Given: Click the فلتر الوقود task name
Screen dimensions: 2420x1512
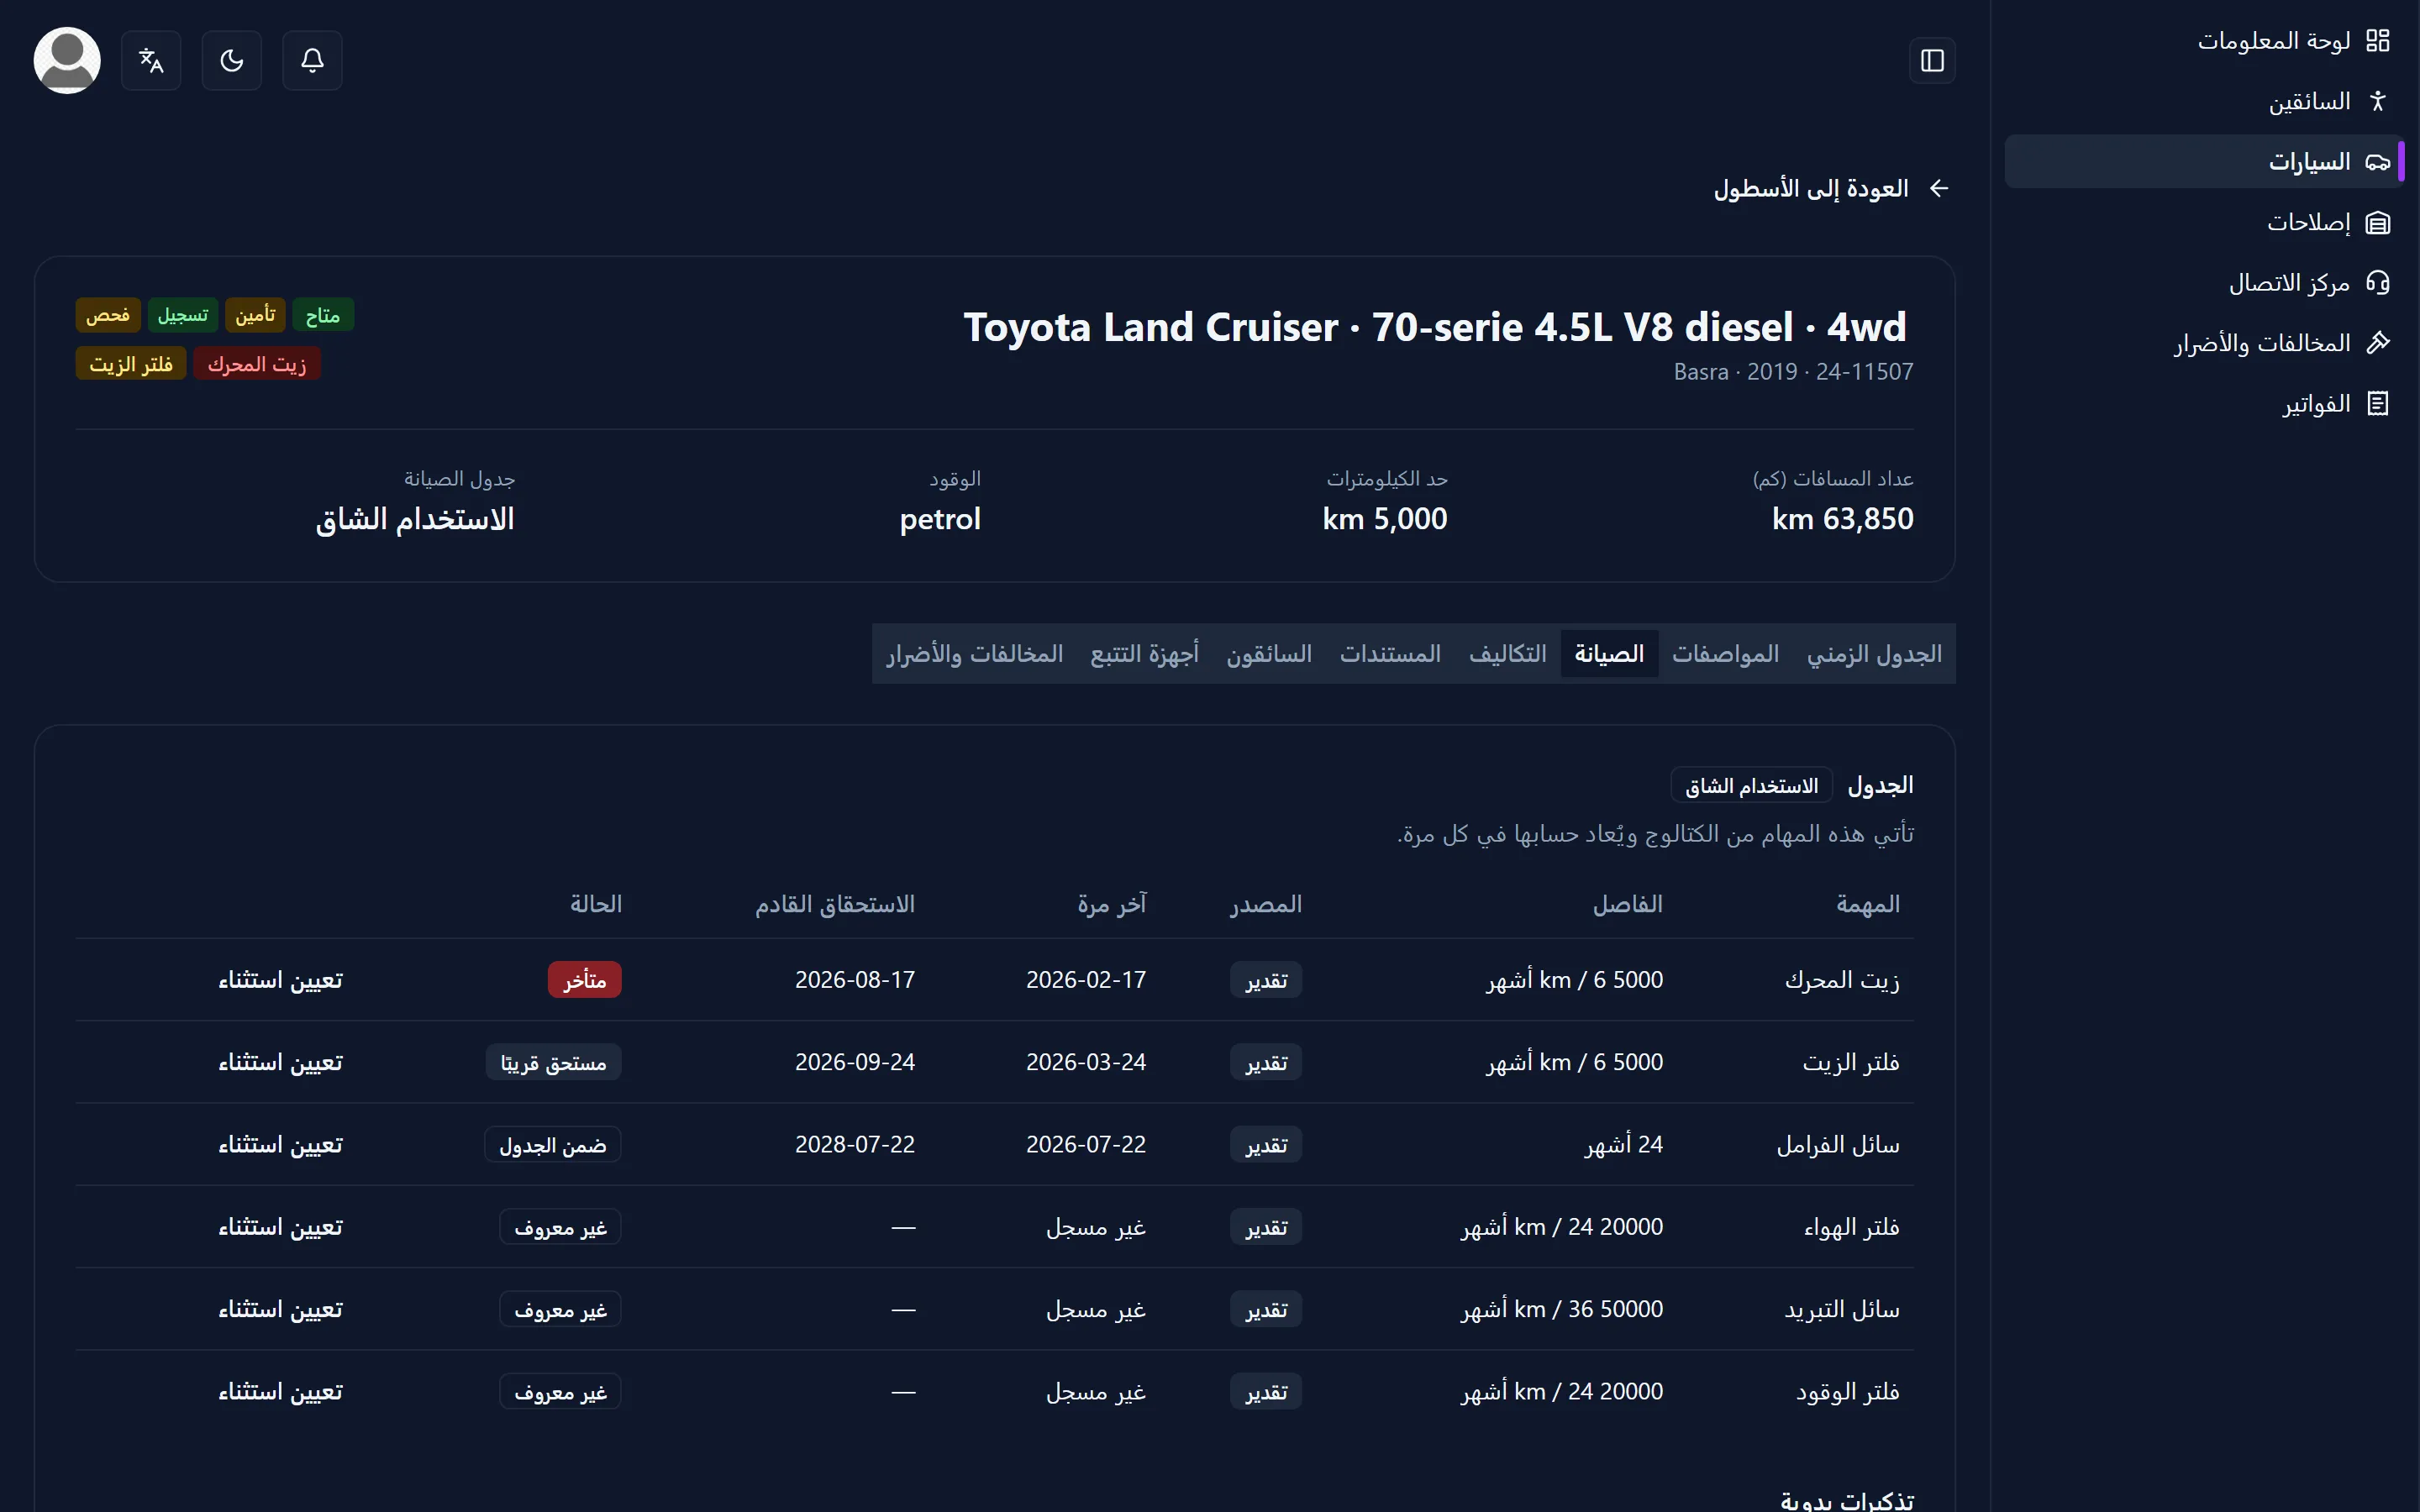Looking at the screenshot, I should click(1847, 1392).
